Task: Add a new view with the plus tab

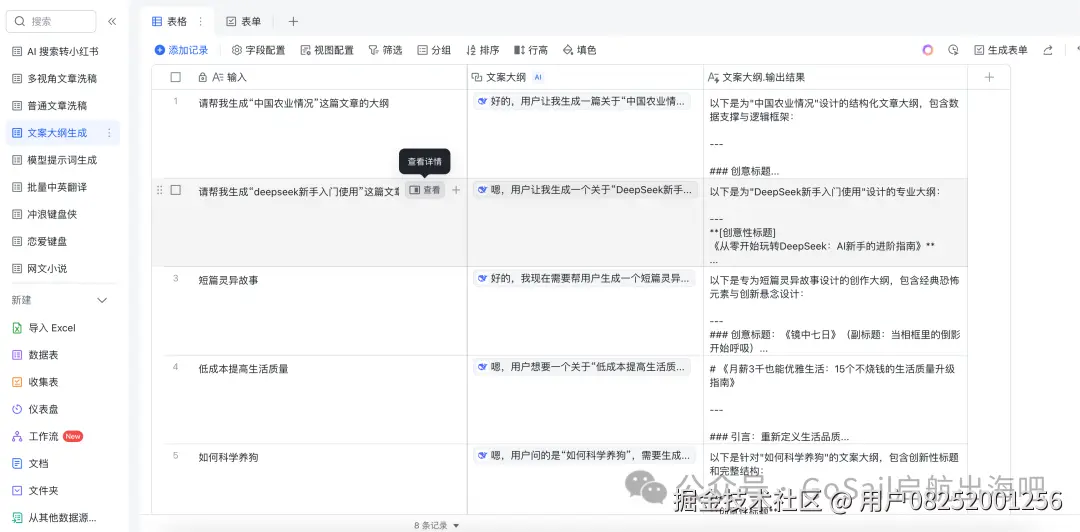Action: pyautogui.click(x=293, y=21)
